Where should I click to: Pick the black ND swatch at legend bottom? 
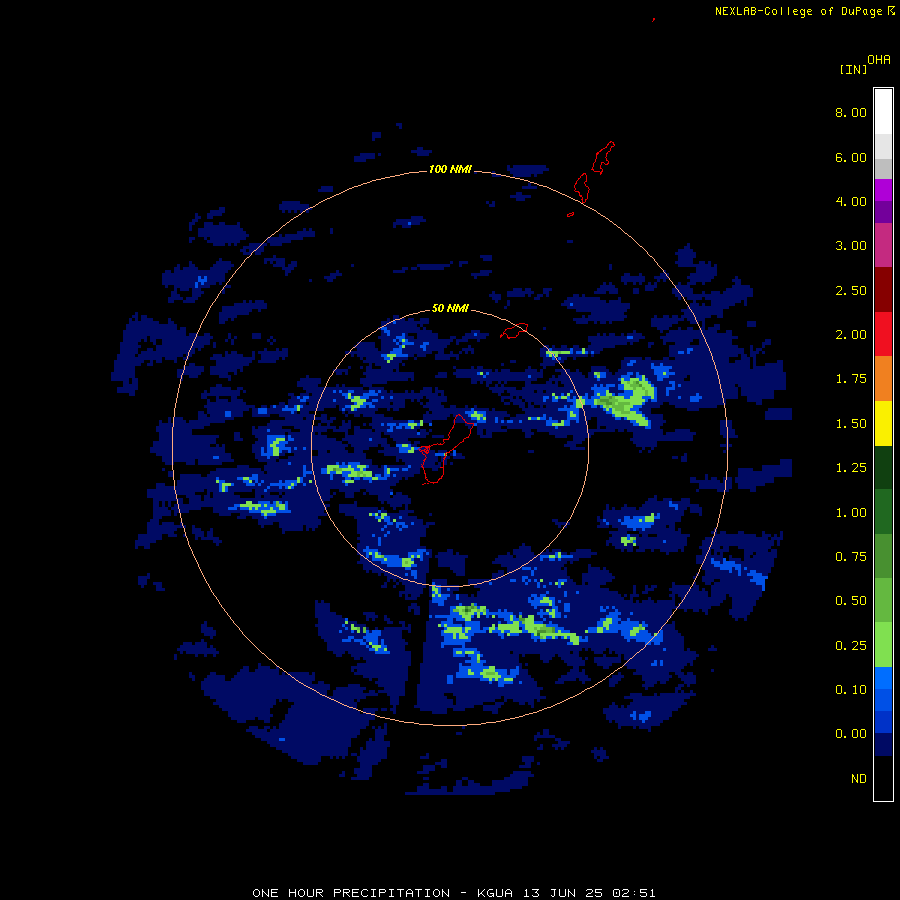click(883, 778)
